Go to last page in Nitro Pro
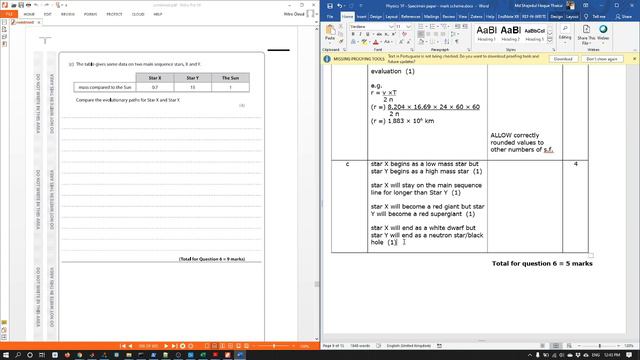This screenshot has width=640, height=360. click(174, 346)
